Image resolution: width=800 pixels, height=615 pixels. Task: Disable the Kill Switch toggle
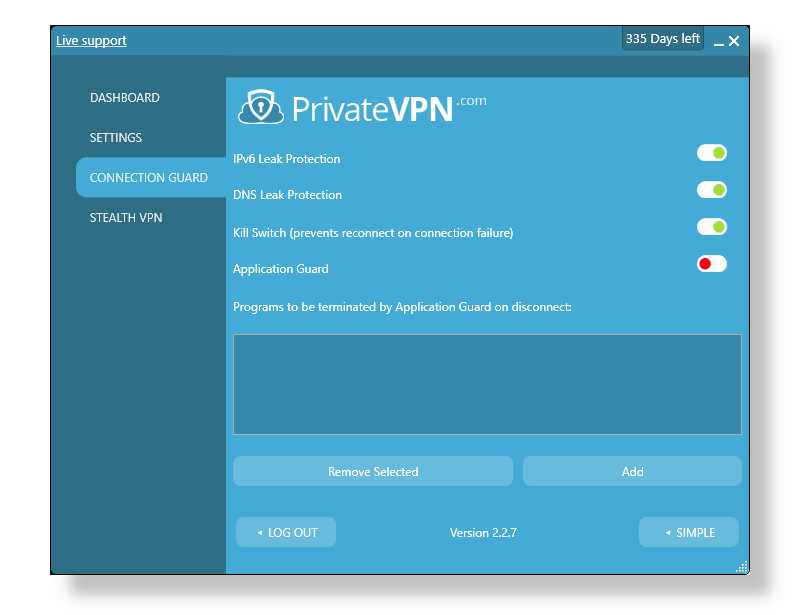[x=711, y=226]
